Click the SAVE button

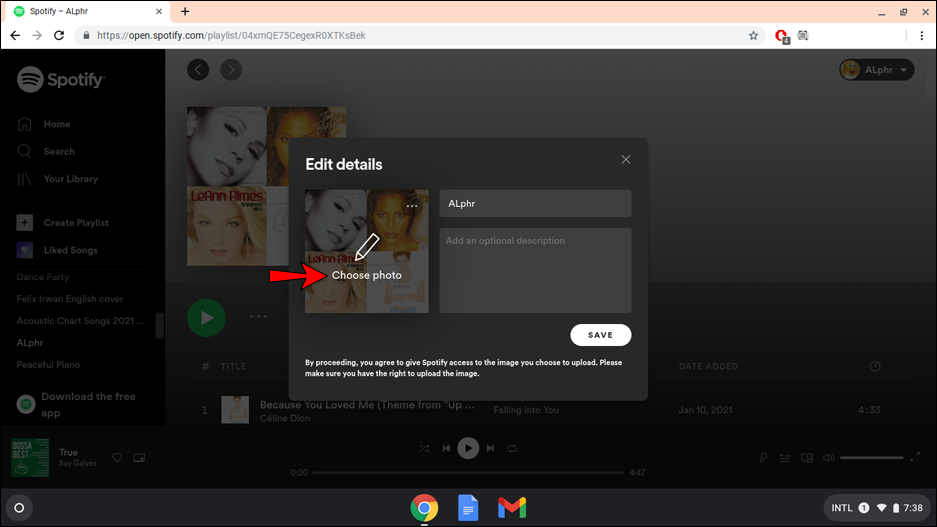[601, 335]
